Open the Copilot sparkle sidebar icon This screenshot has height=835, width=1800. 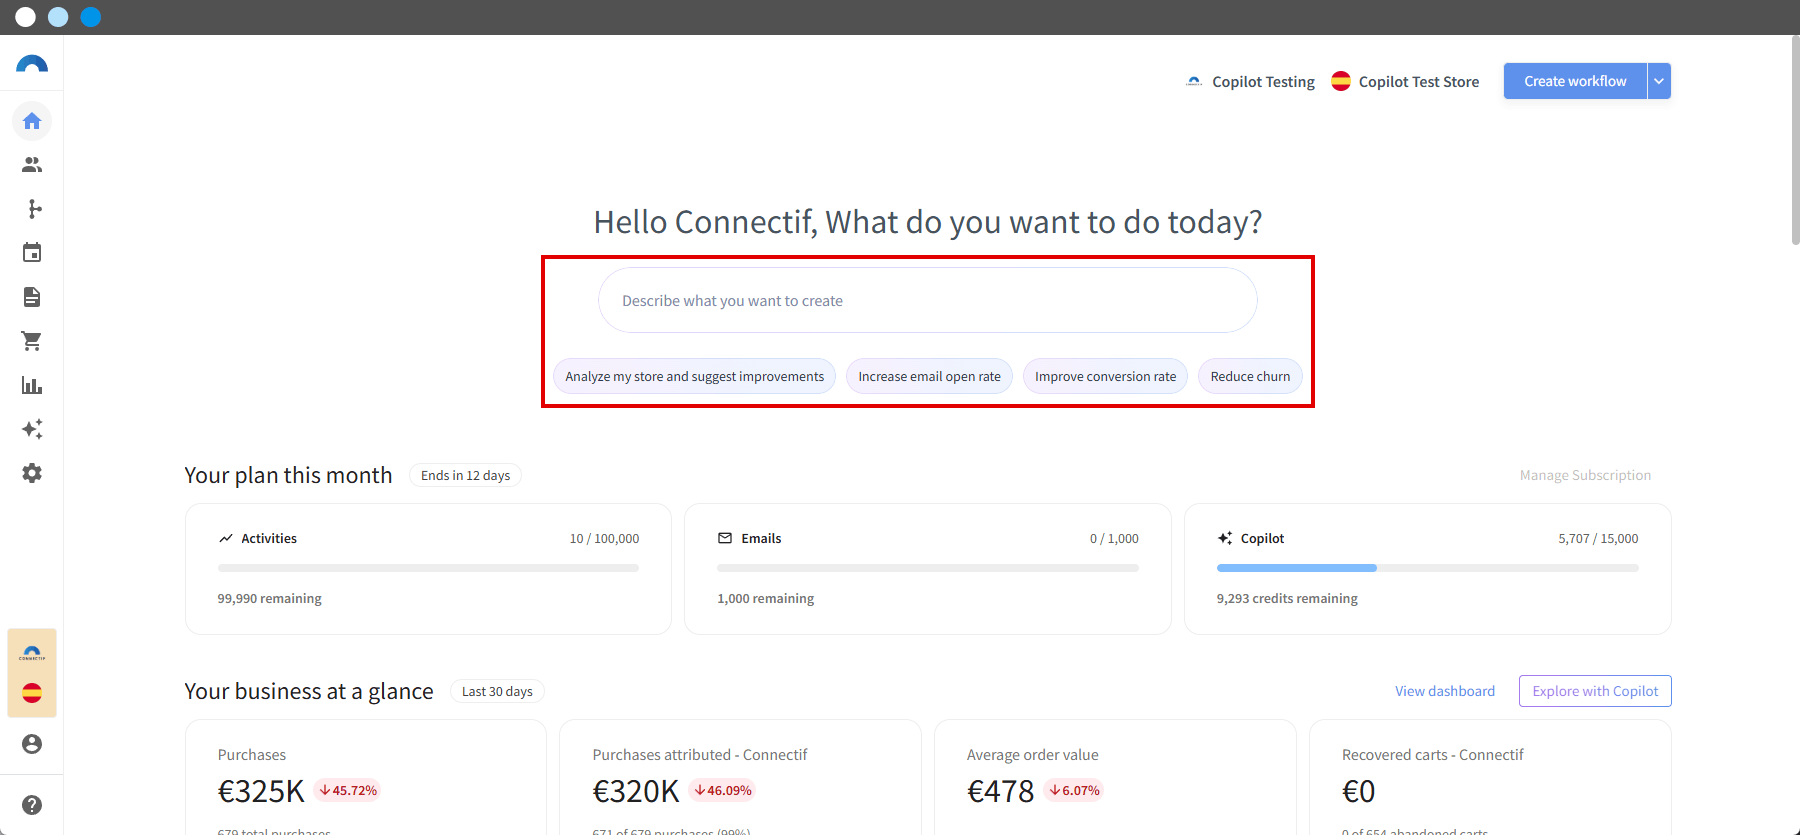(x=32, y=429)
